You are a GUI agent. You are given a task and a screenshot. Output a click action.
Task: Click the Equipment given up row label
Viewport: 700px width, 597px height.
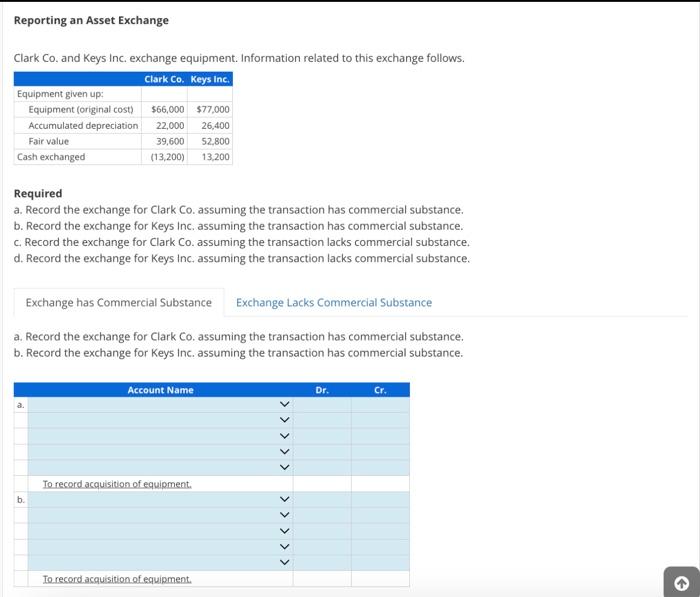(x=60, y=94)
